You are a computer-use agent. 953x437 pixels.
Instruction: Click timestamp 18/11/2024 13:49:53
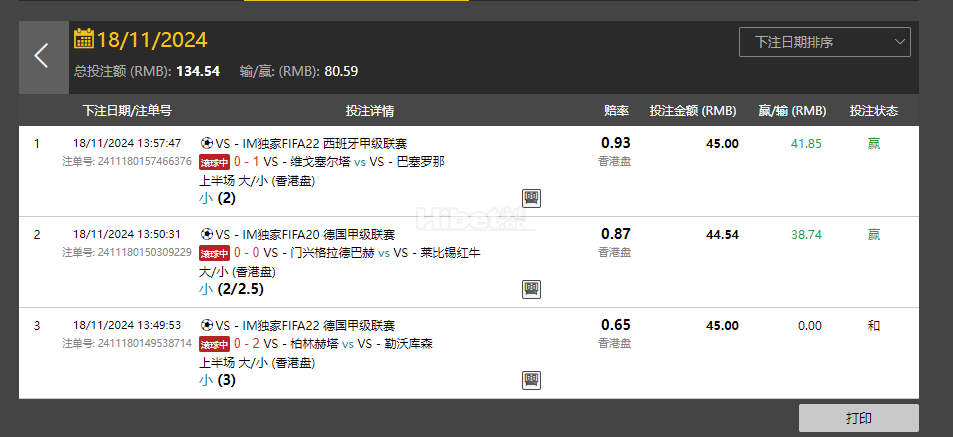[x=127, y=326]
